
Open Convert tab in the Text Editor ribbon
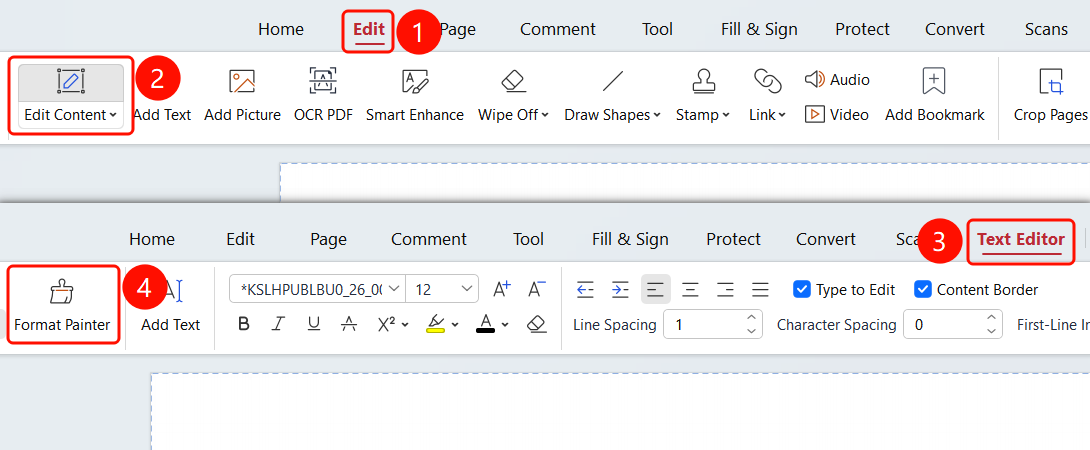click(x=826, y=240)
